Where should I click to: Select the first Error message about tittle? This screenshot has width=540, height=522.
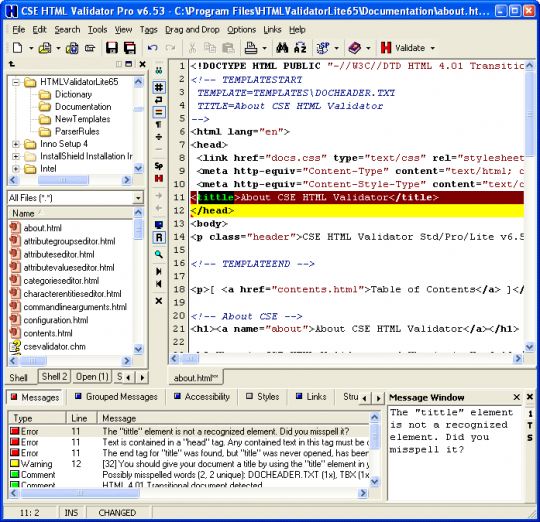189,431
